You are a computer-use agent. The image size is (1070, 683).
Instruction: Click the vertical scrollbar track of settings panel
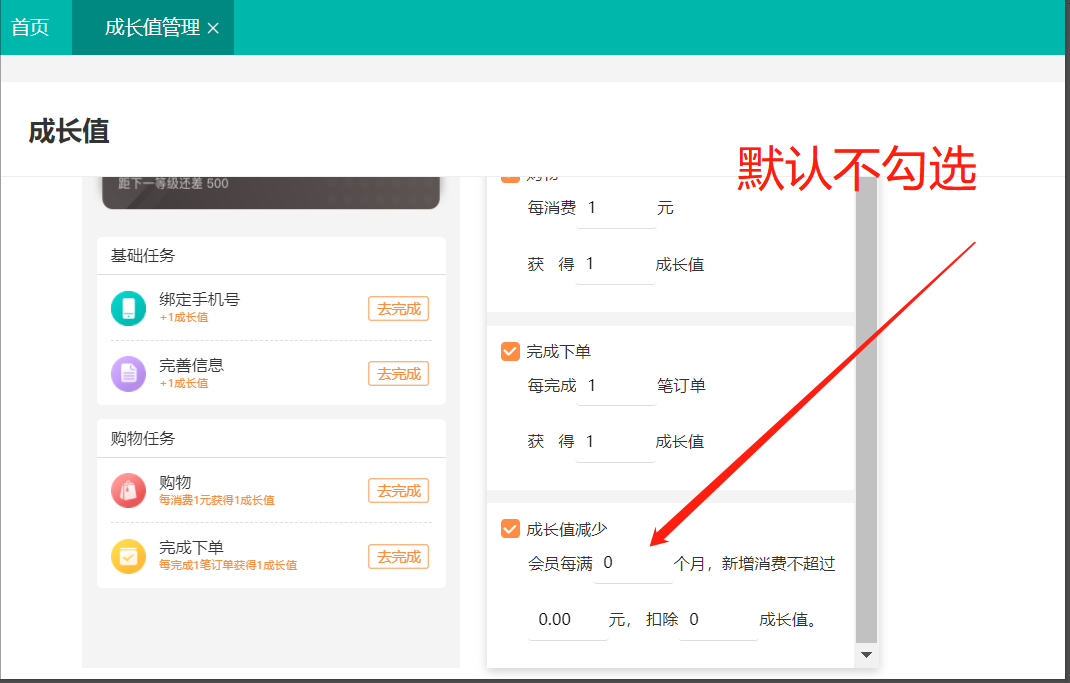(866, 400)
